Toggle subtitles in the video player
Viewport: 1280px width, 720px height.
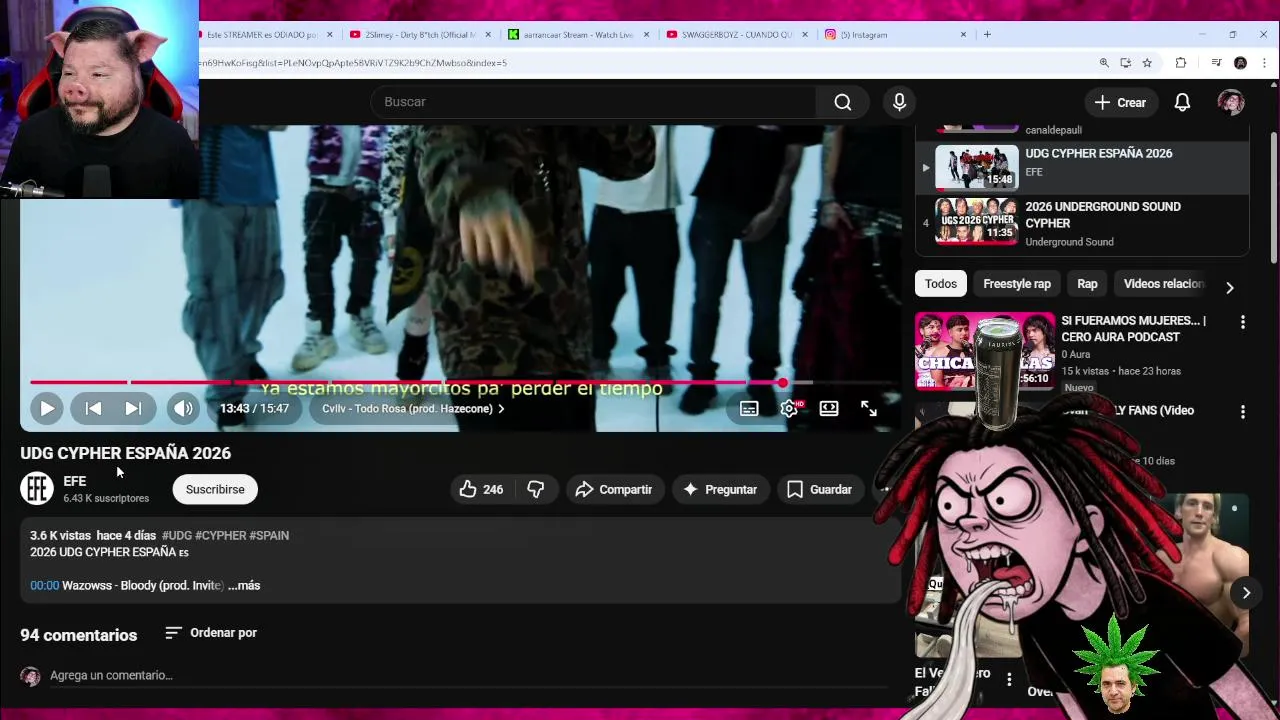[x=749, y=408]
